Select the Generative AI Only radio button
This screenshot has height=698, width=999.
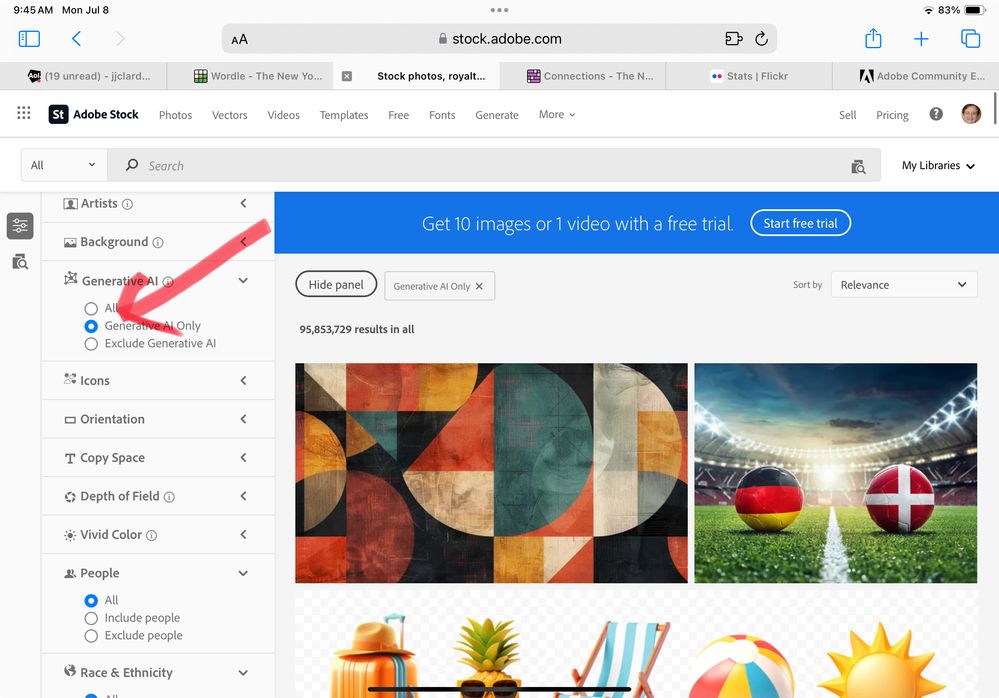coord(91,326)
